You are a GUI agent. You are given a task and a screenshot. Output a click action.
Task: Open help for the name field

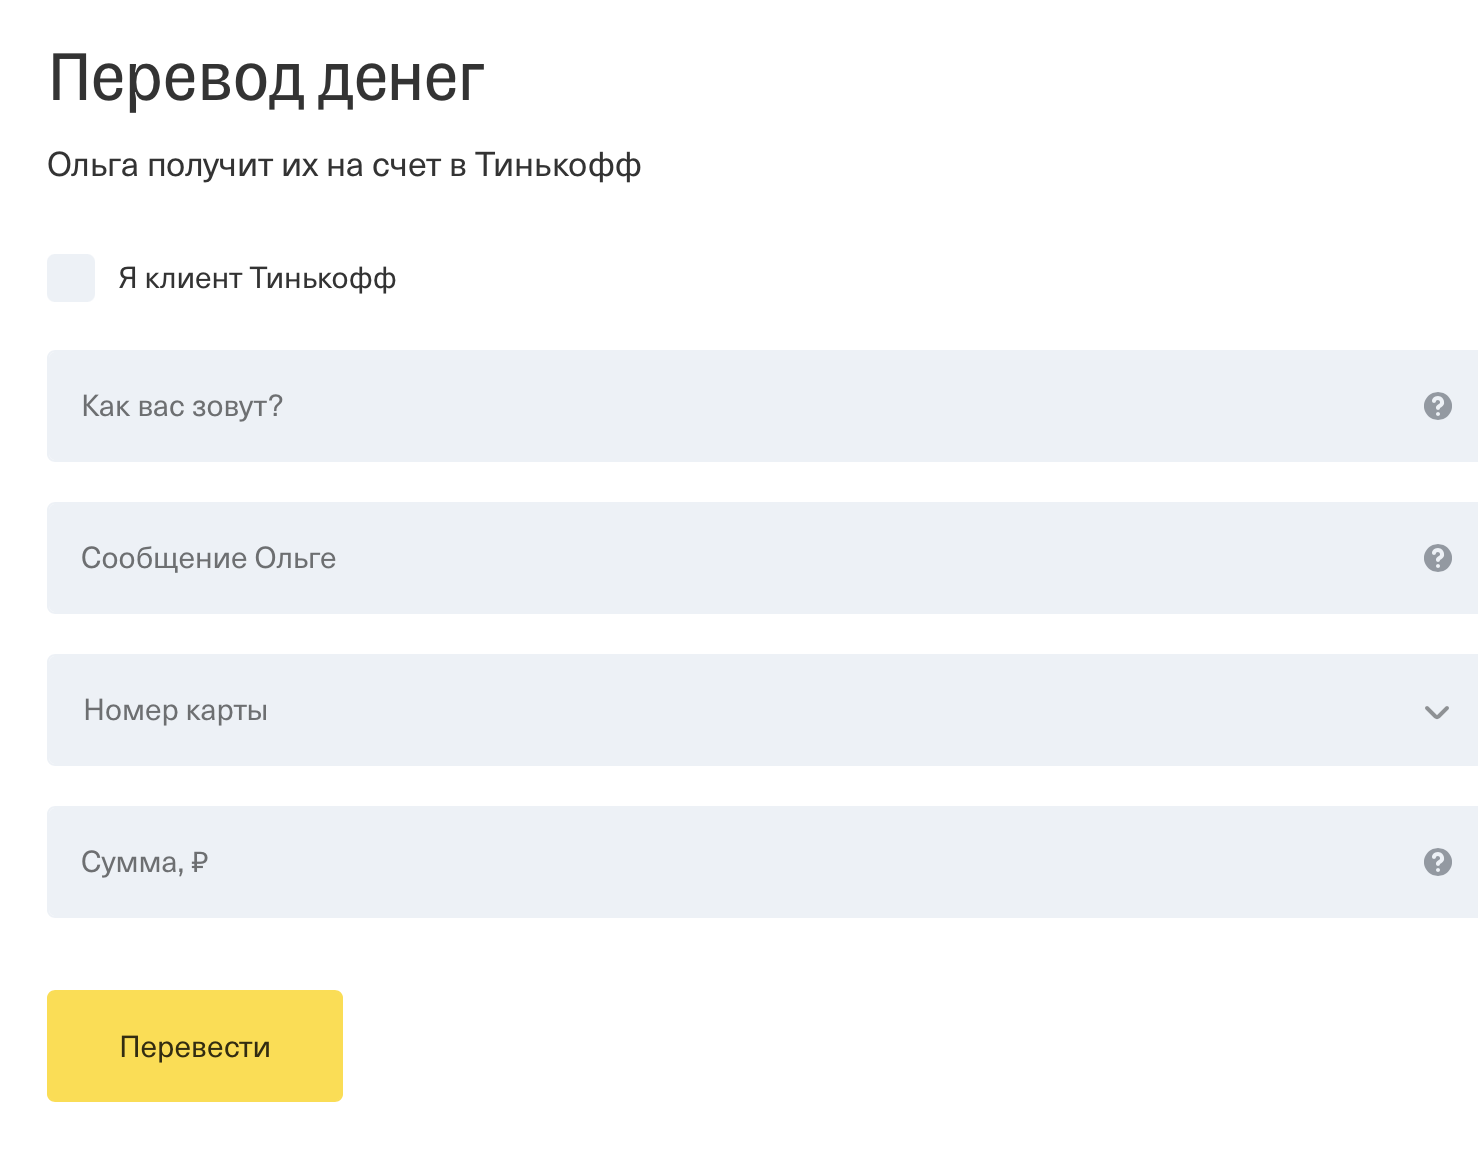pos(1437,406)
